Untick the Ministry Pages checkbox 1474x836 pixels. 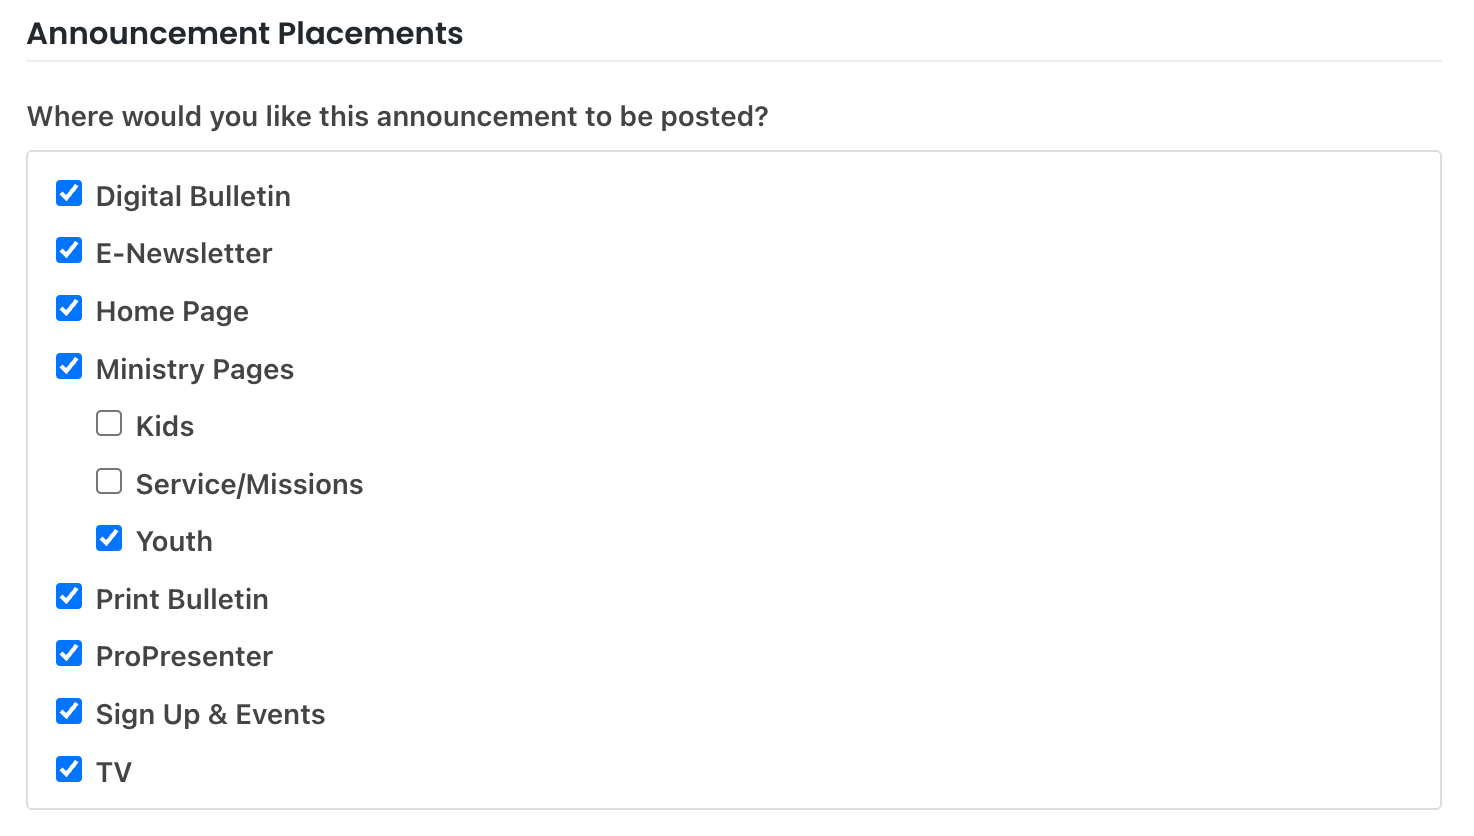tap(69, 366)
